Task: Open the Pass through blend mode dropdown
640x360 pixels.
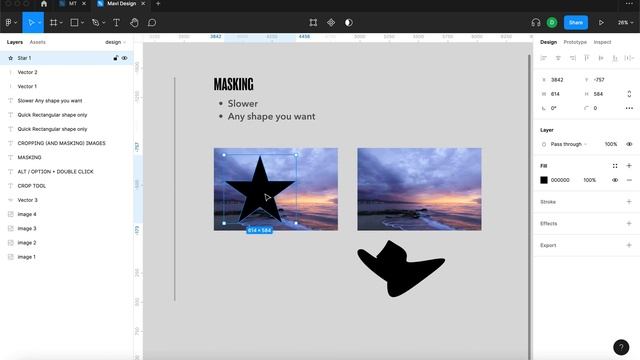Action: [x=569, y=144]
